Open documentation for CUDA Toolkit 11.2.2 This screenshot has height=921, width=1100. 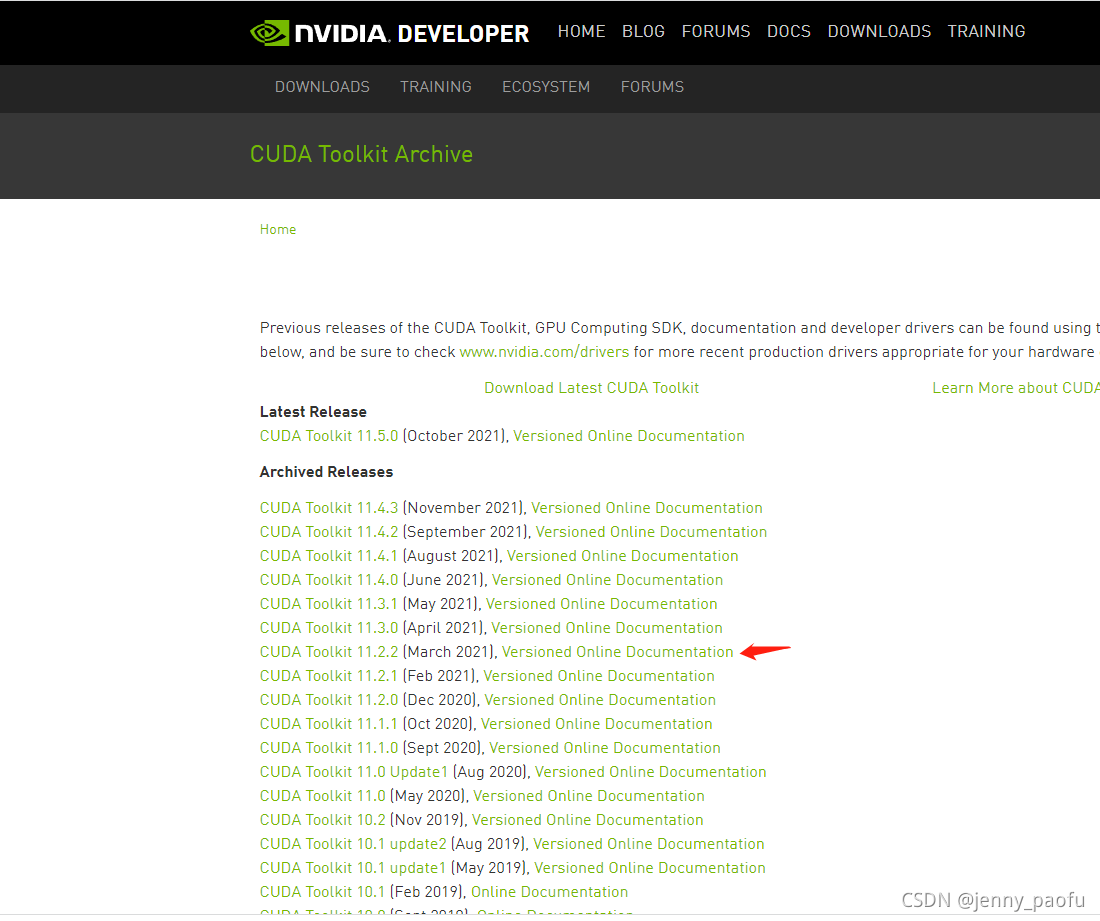point(617,652)
